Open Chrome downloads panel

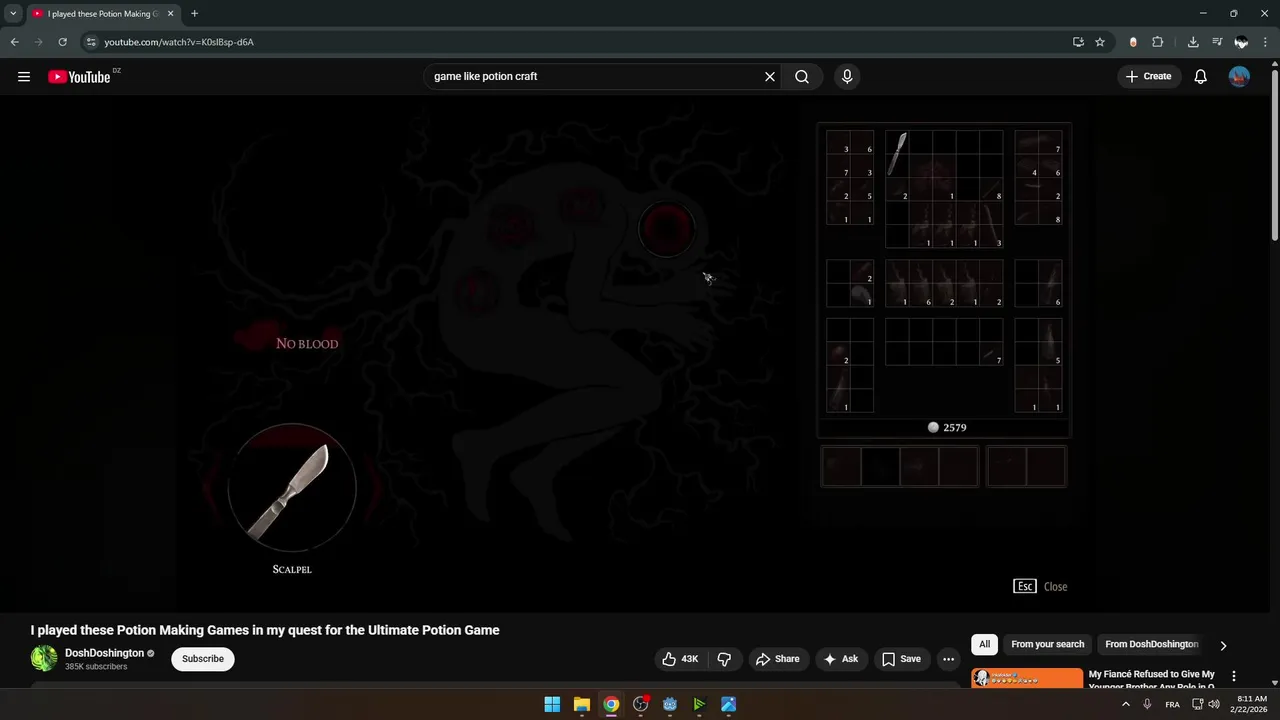pyautogui.click(x=1193, y=42)
